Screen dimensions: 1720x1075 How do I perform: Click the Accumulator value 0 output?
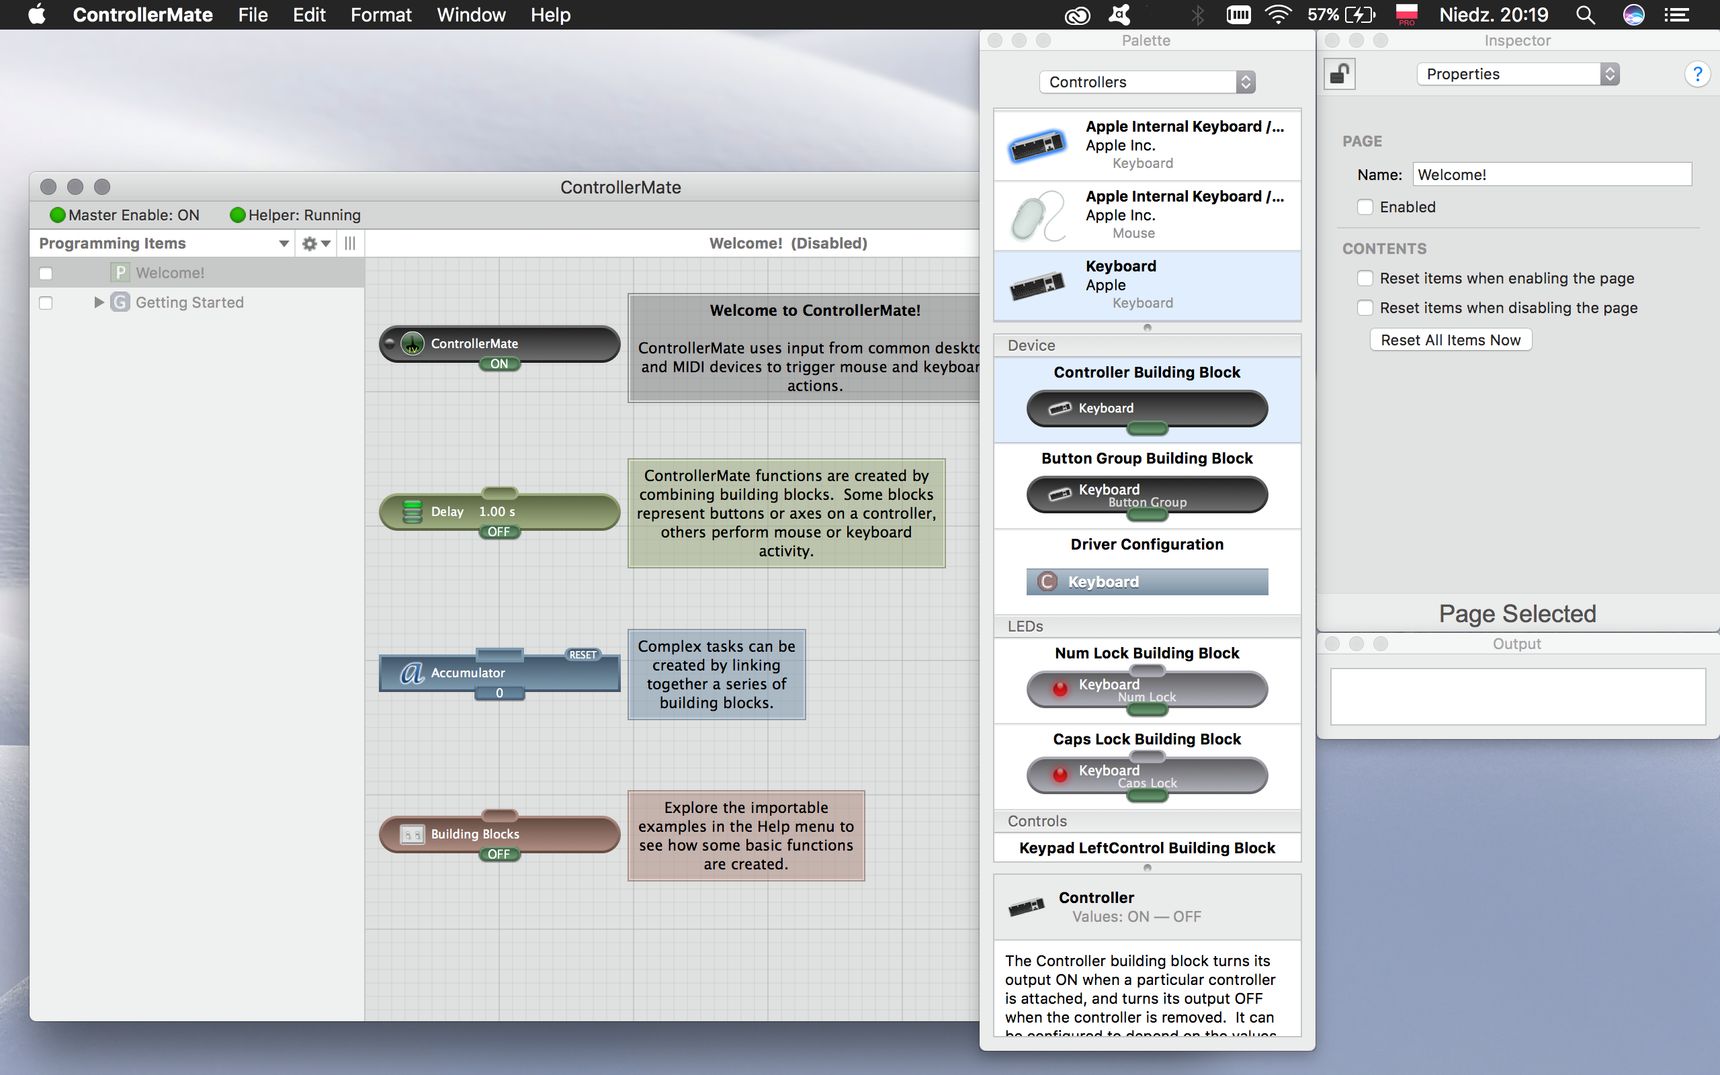tap(499, 693)
